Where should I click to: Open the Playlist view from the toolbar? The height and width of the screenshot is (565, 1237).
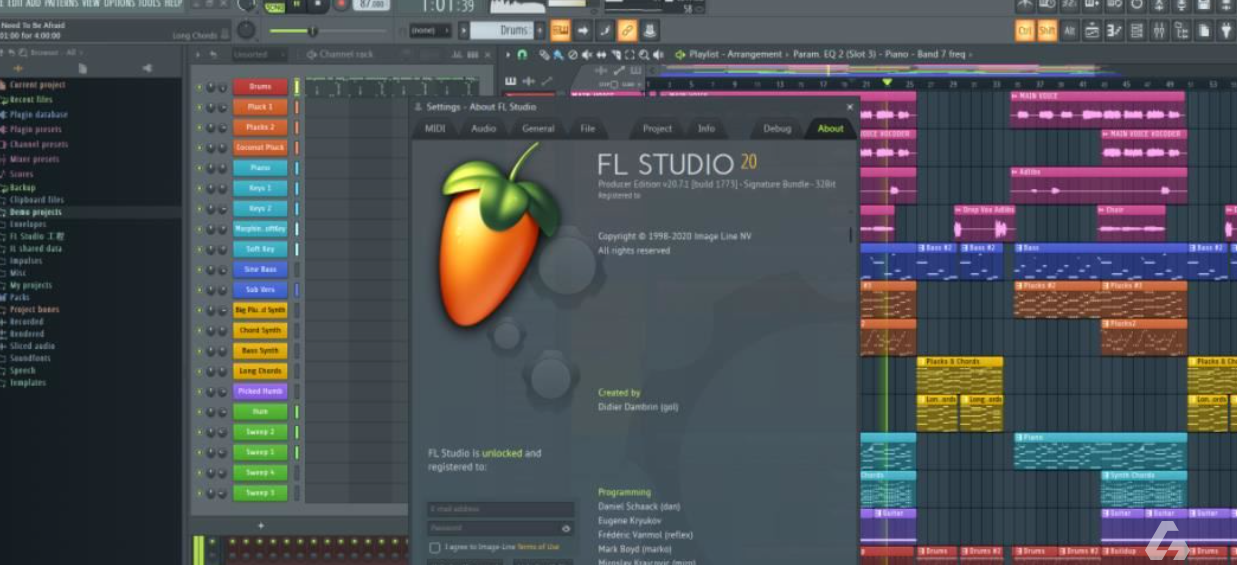[x=1091, y=31]
